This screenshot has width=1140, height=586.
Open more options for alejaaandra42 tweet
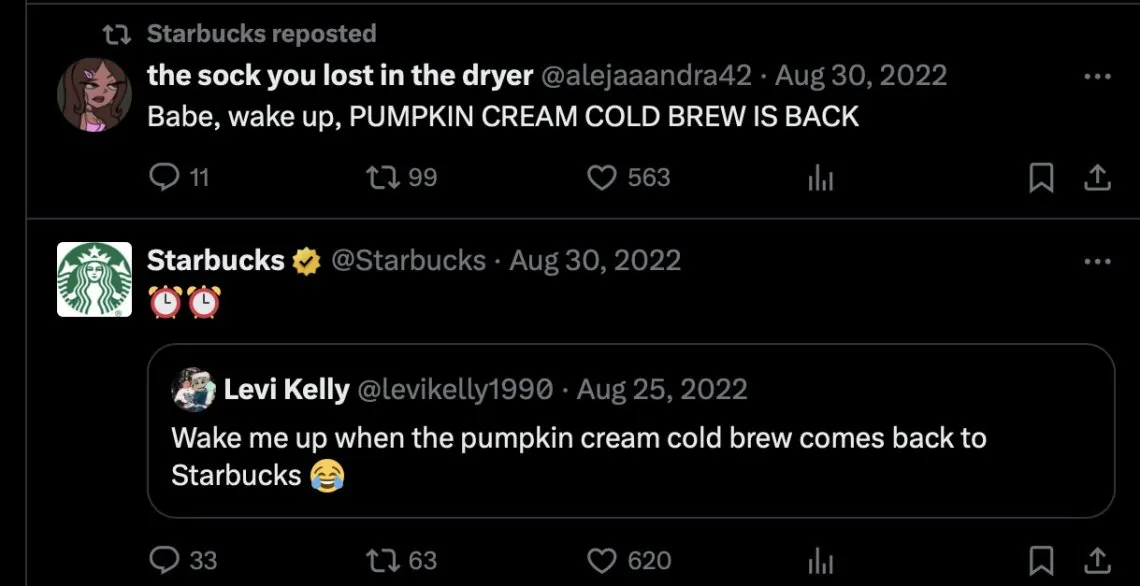point(1097,76)
